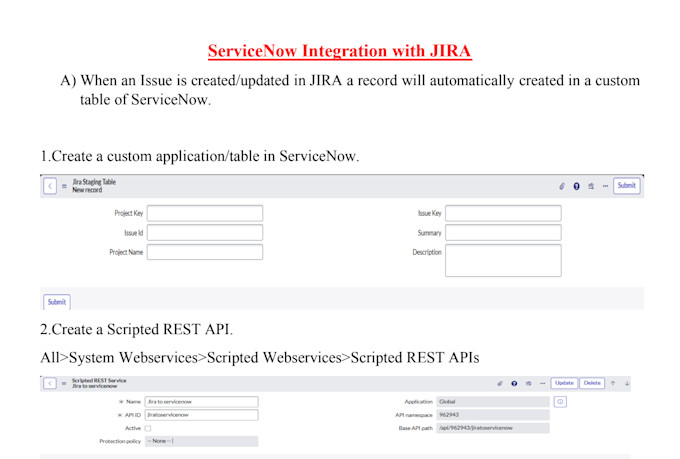Viewport: 680px width, 459px height.
Task: Click text '1.Create a custom application/table in ServiceNow.'
Action: (x=200, y=156)
